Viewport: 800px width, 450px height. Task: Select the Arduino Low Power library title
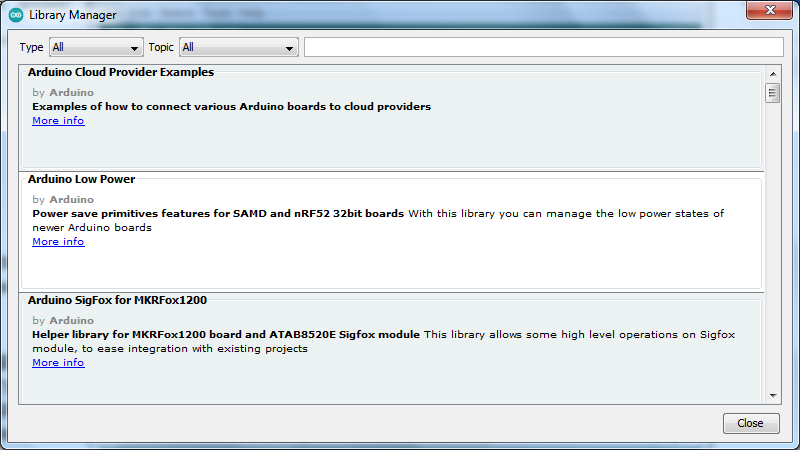[82, 180]
